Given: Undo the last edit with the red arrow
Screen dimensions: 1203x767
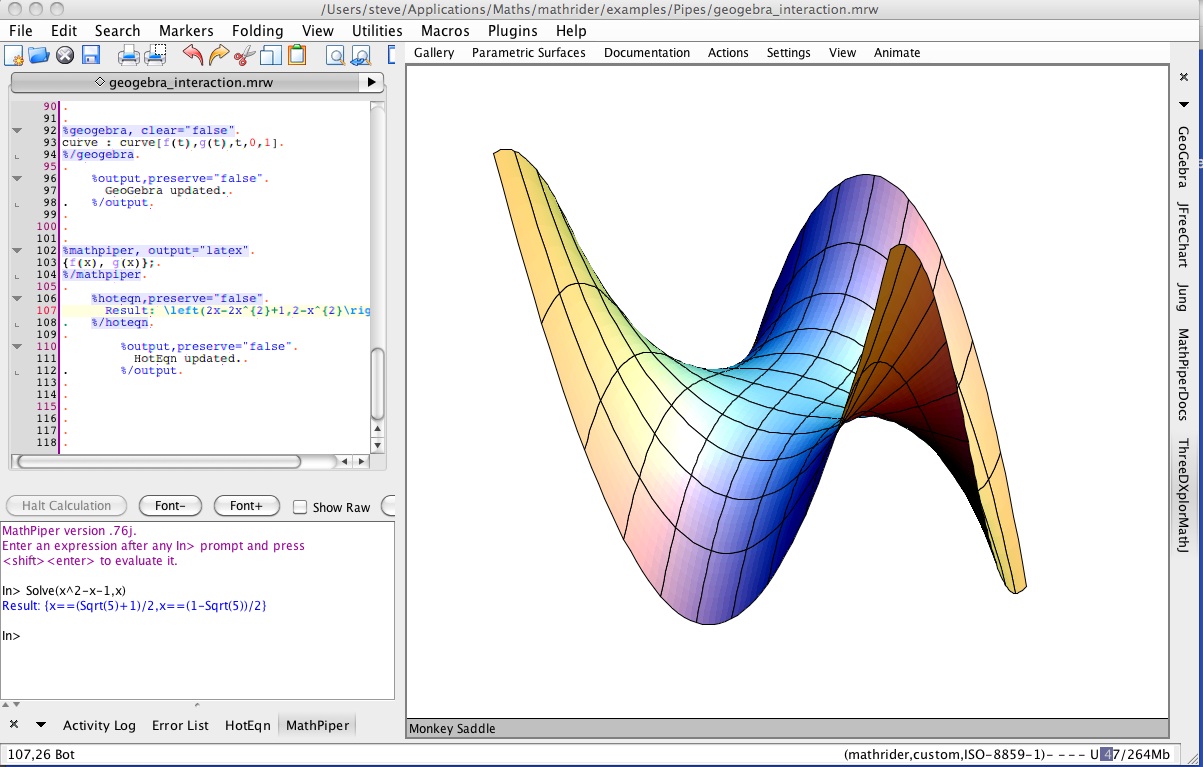Looking at the screenshot, I should (193, 55).
